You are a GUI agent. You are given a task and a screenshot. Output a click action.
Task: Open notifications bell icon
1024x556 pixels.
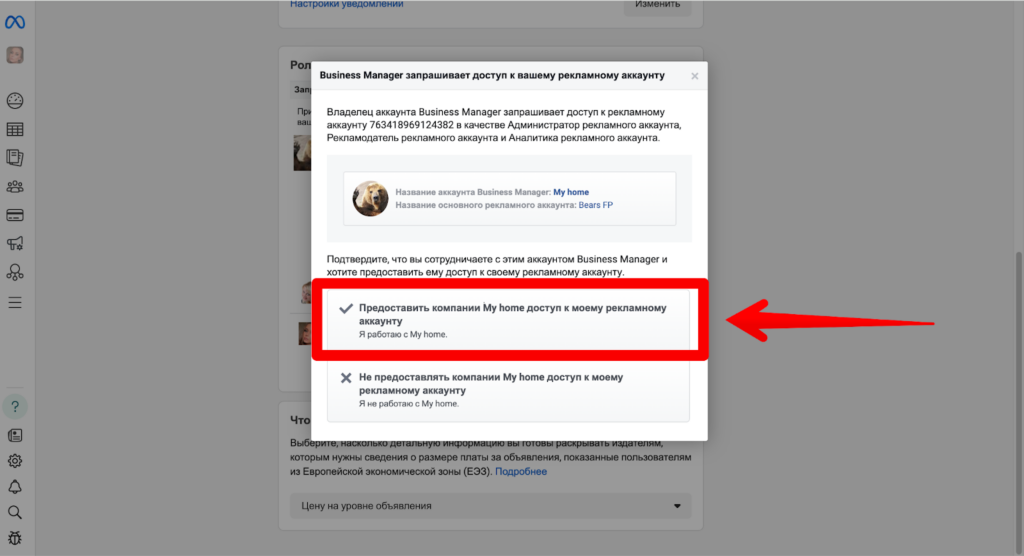15,487
